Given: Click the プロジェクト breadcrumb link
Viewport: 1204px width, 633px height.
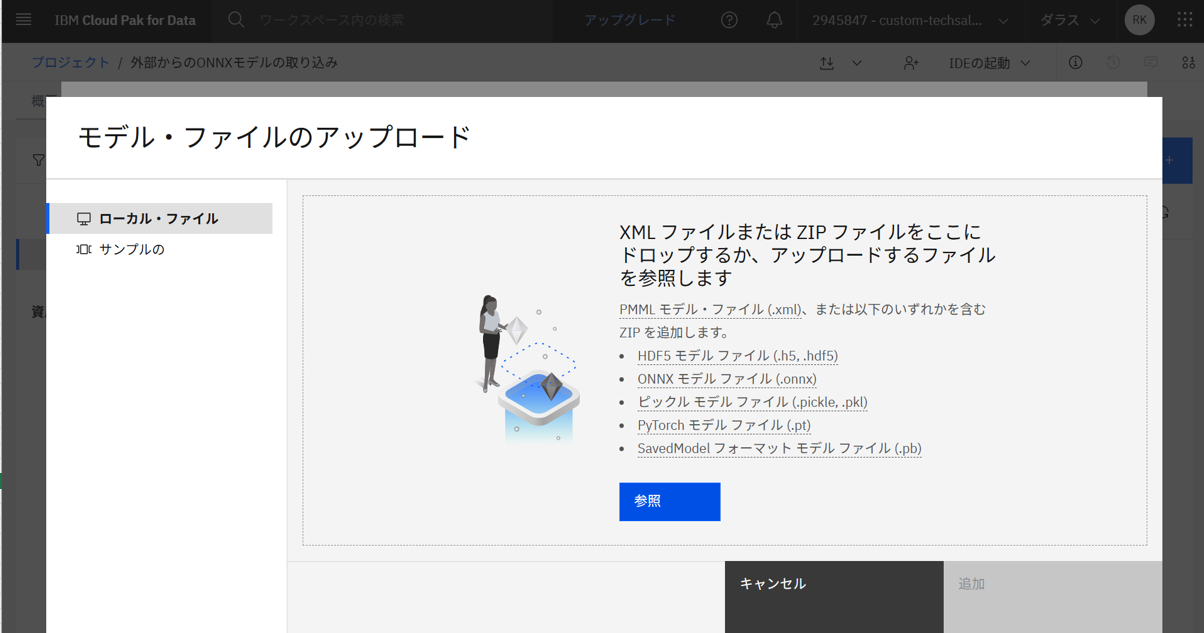Looking at the screenshot, I should (70, 62).
